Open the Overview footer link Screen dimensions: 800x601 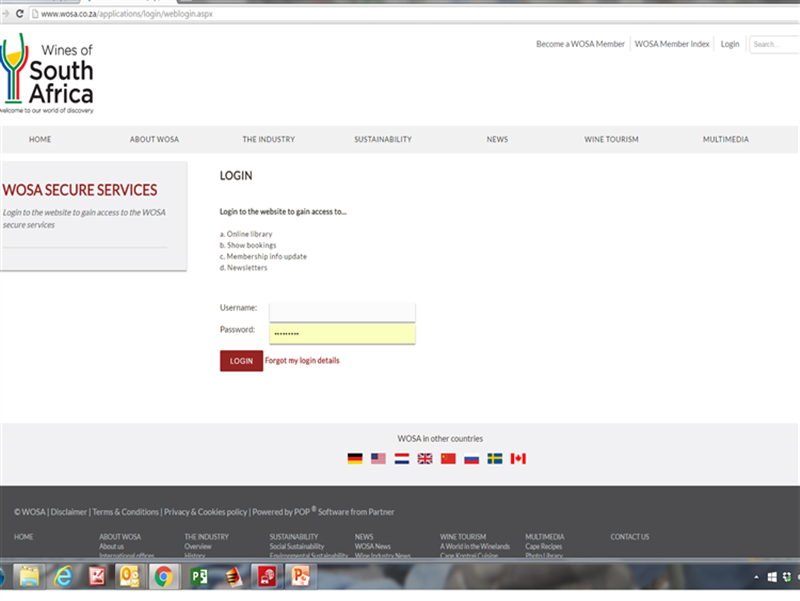click(198, 546)
